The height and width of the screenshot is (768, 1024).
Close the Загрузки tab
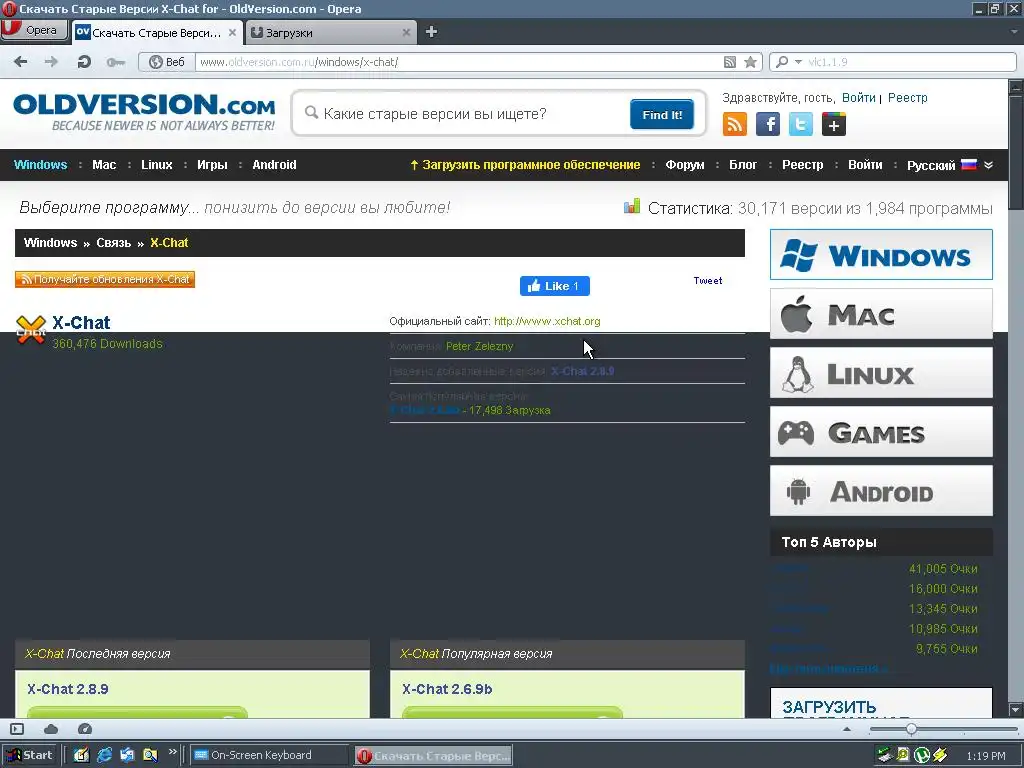pyautogui.click(x=406, y=33)
